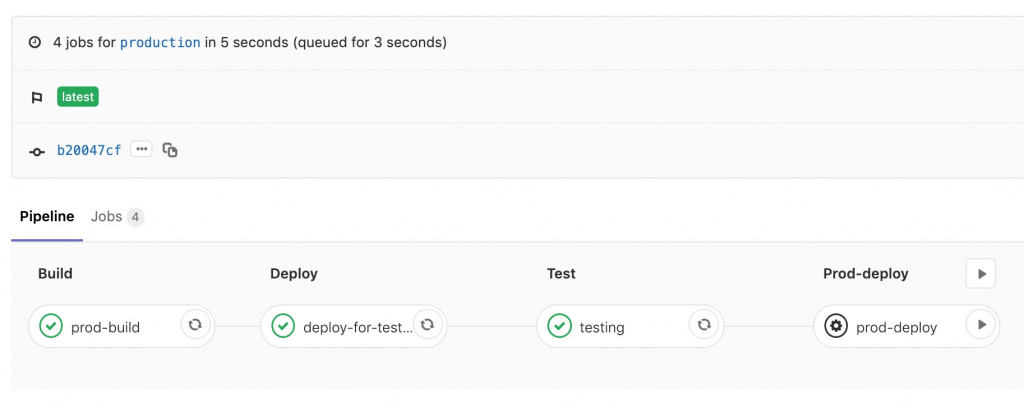
Task: Click the prod-build passed status icon
Action: (x=51, y=326)
